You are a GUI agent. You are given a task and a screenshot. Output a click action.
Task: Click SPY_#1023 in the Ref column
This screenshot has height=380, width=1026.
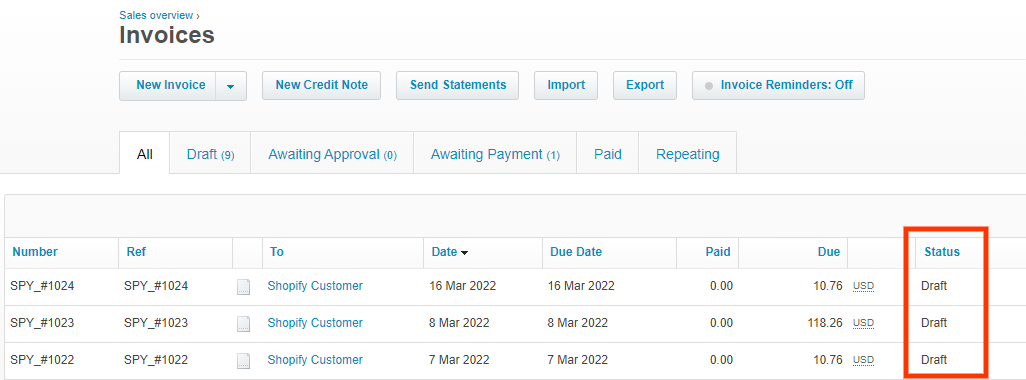coord(156,322)
